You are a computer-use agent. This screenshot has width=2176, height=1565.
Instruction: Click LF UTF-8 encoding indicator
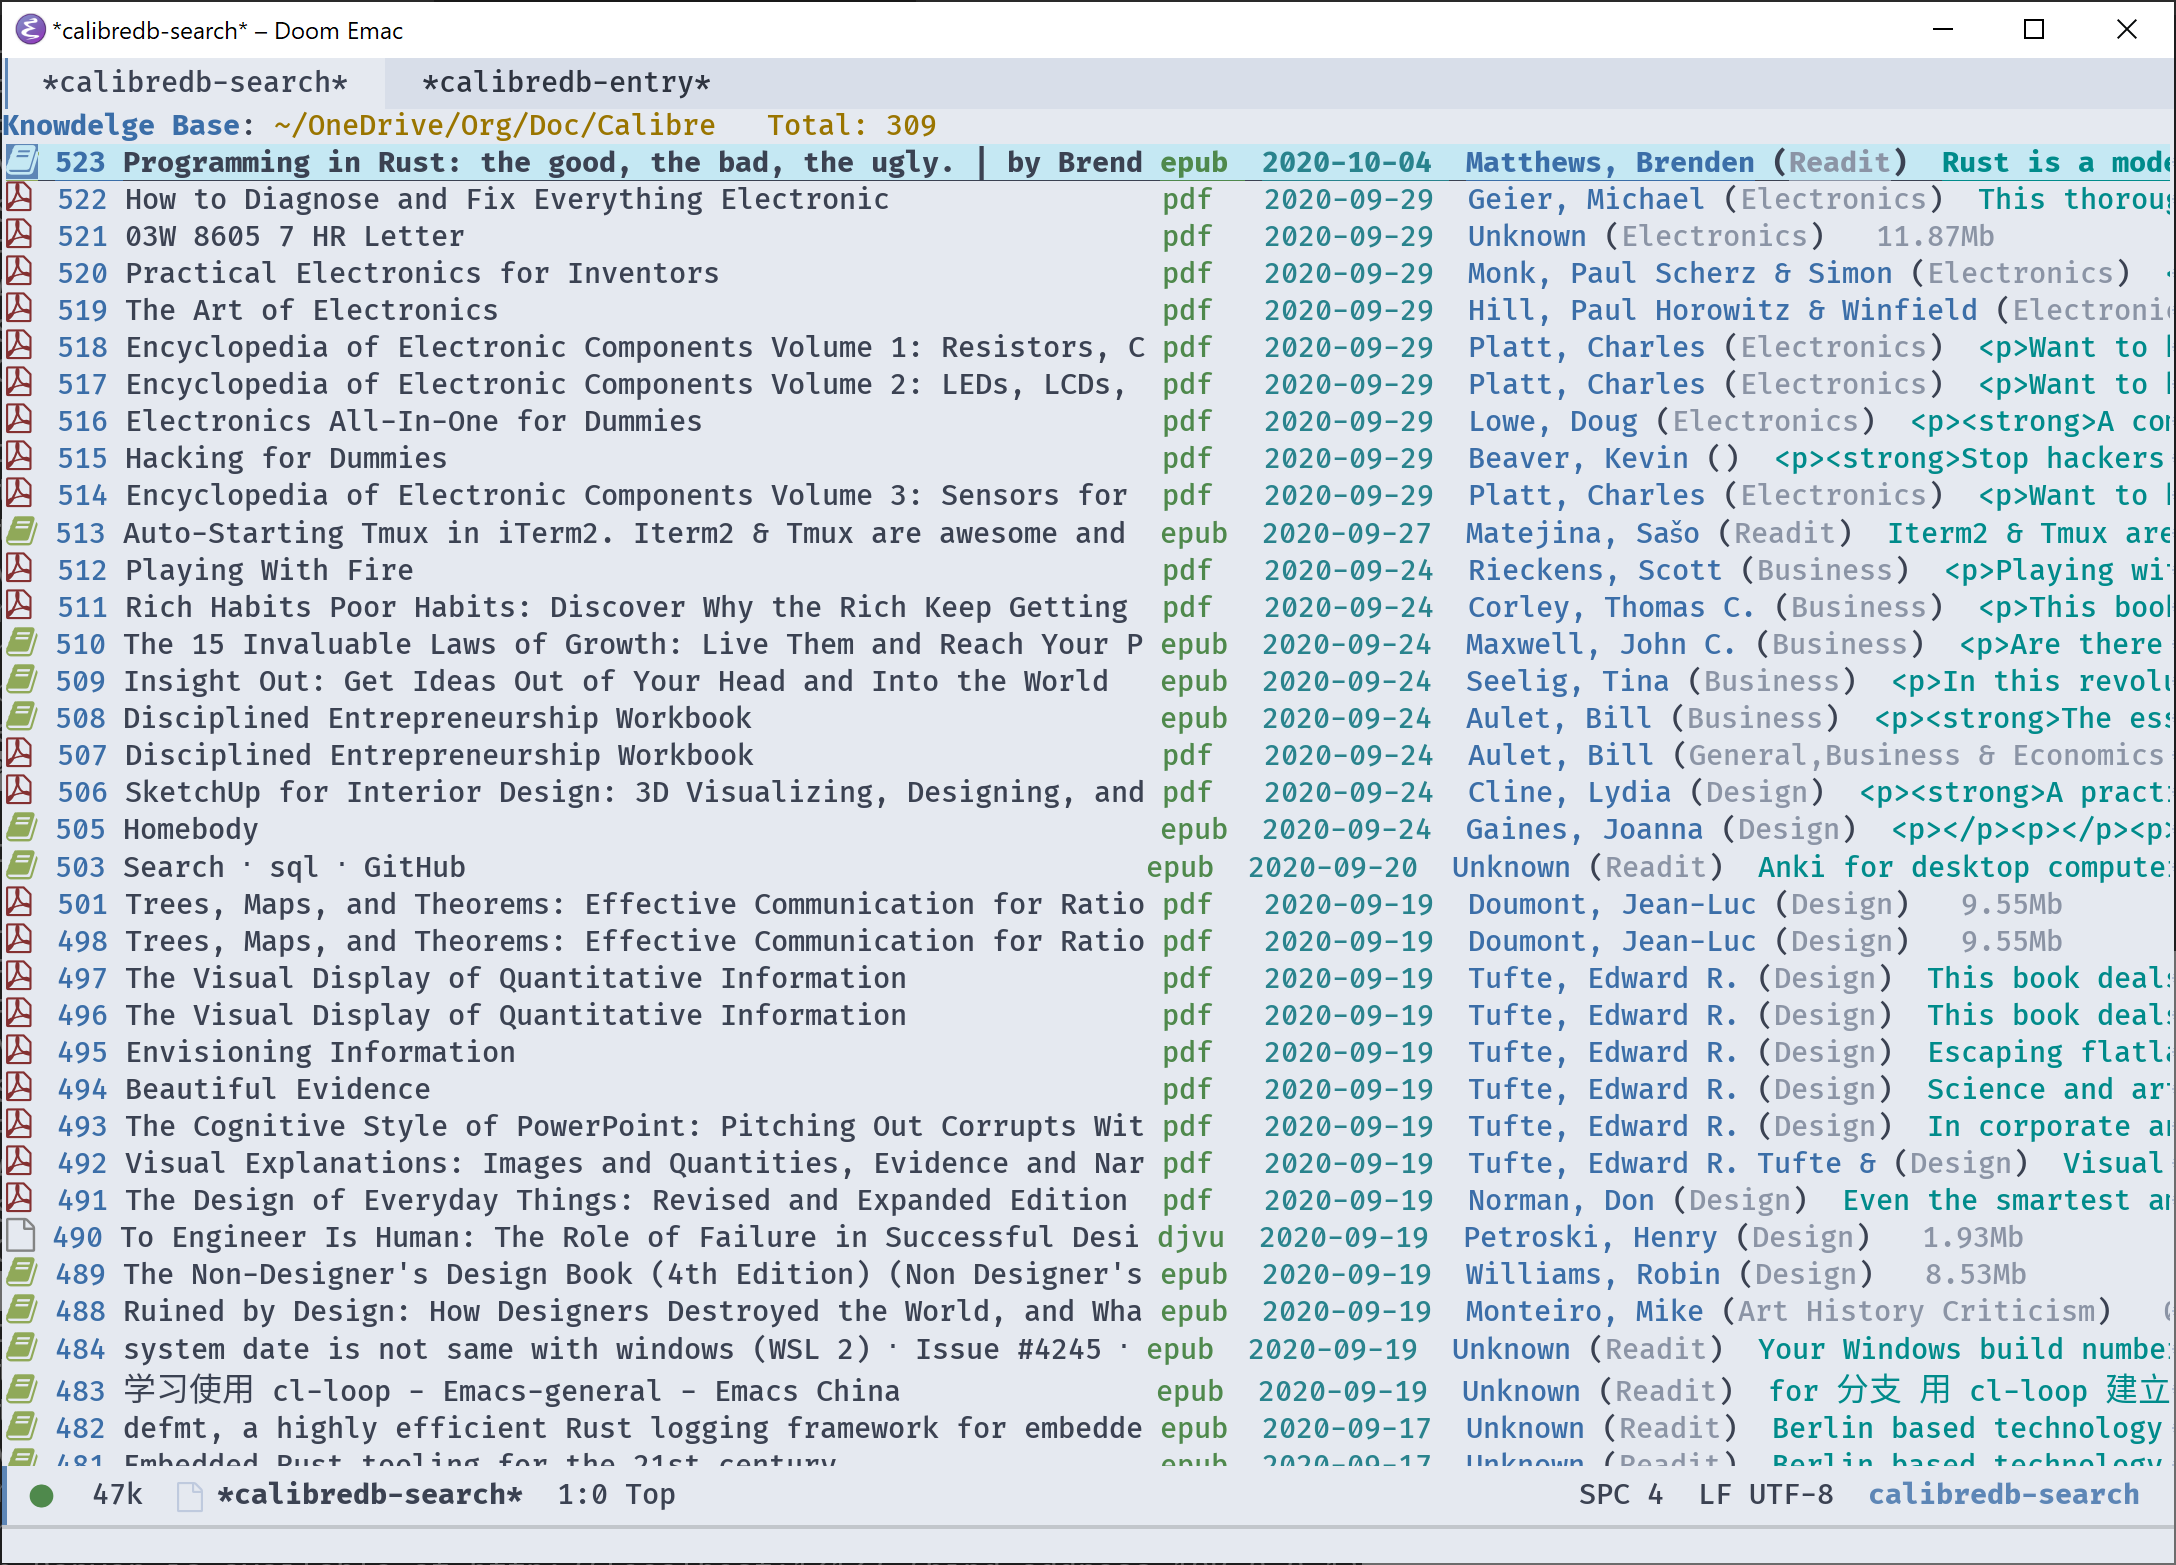pos(1766,1495)
